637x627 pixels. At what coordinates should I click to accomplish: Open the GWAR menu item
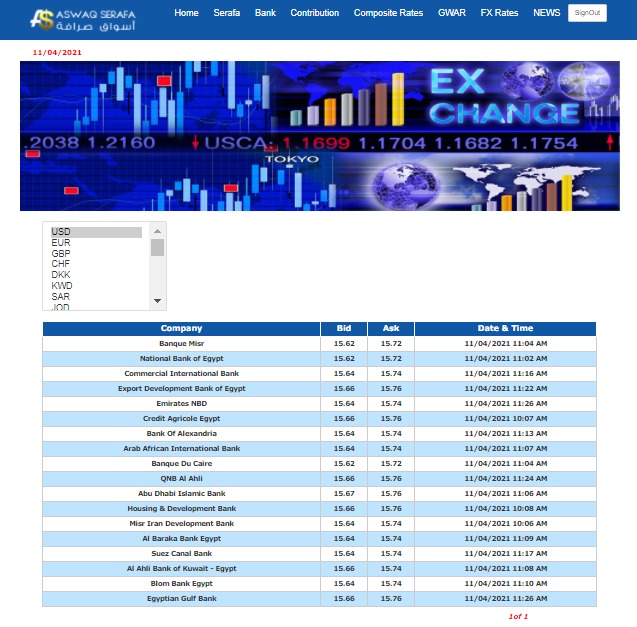pyautogui.click(x=452, y=13)
